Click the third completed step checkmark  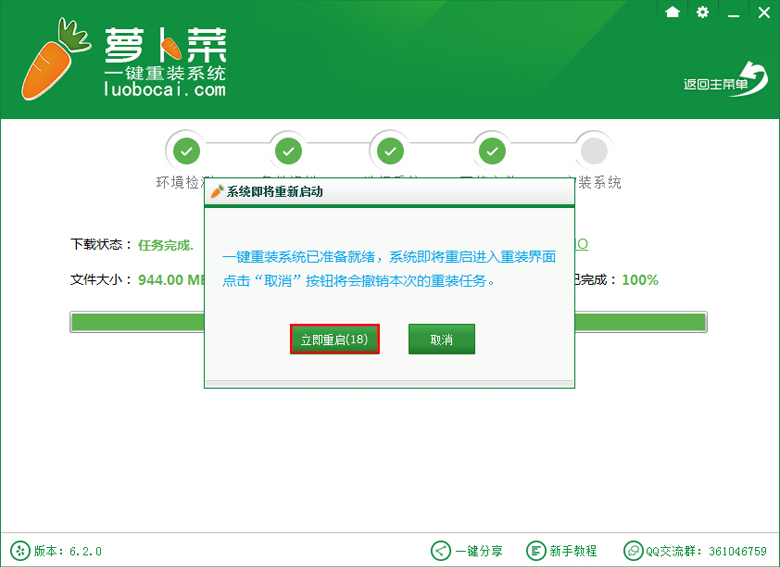[x=389, y=151]
